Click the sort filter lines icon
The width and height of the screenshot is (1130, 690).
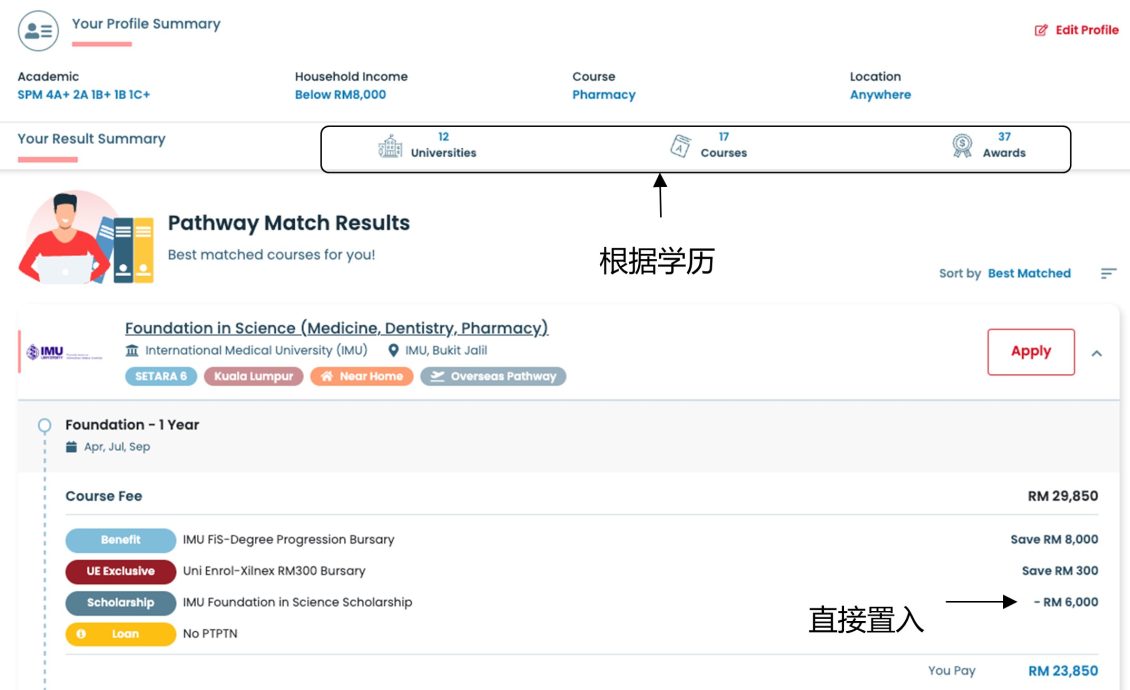click(x=1108, y=273)
